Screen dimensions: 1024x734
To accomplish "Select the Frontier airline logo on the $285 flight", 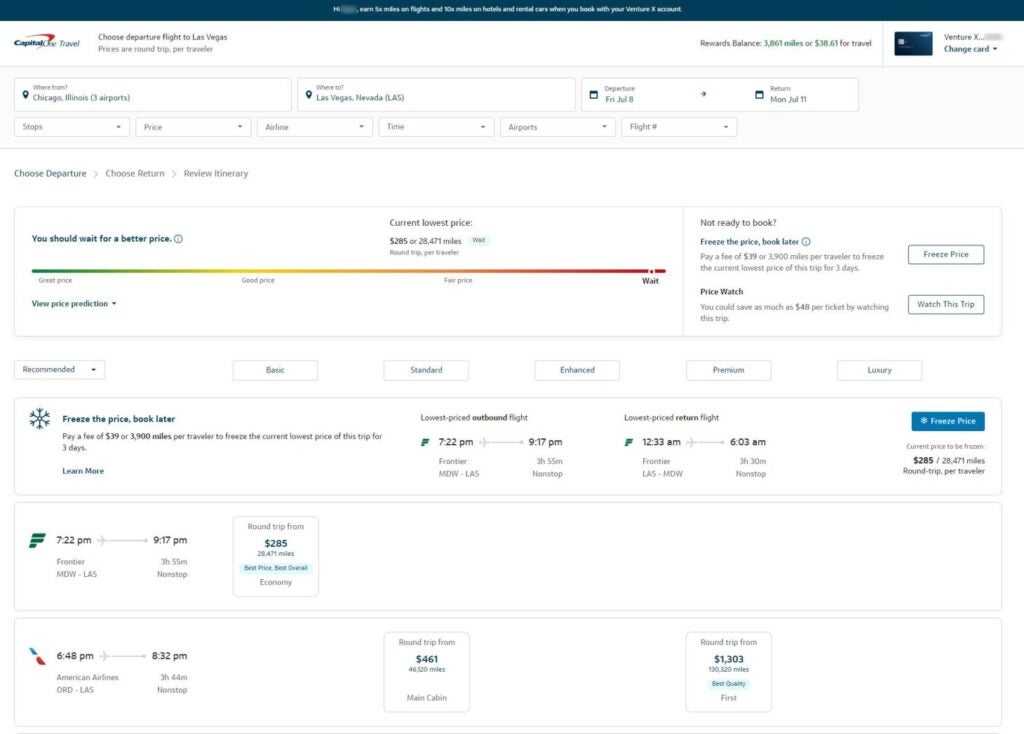I will [x=34, y=539].
